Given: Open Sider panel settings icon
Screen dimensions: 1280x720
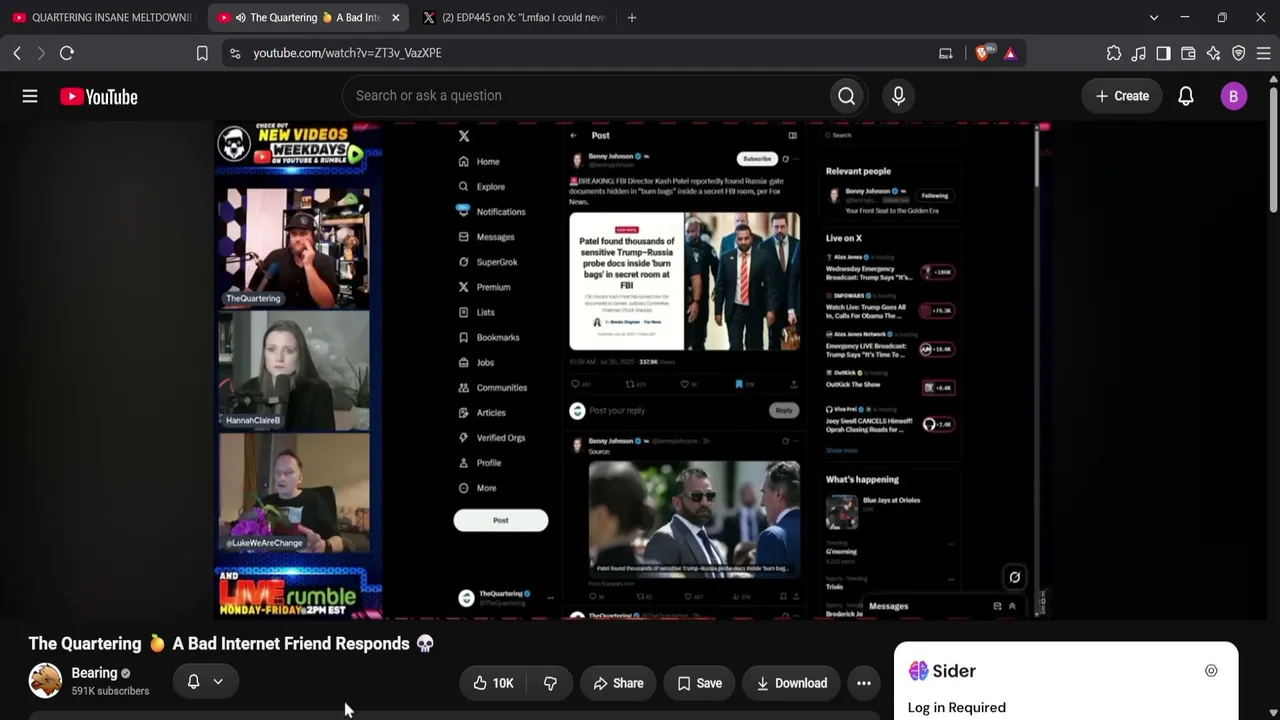Looking at the screenshot, I should pyautogui.click(x=1211, y=671).
